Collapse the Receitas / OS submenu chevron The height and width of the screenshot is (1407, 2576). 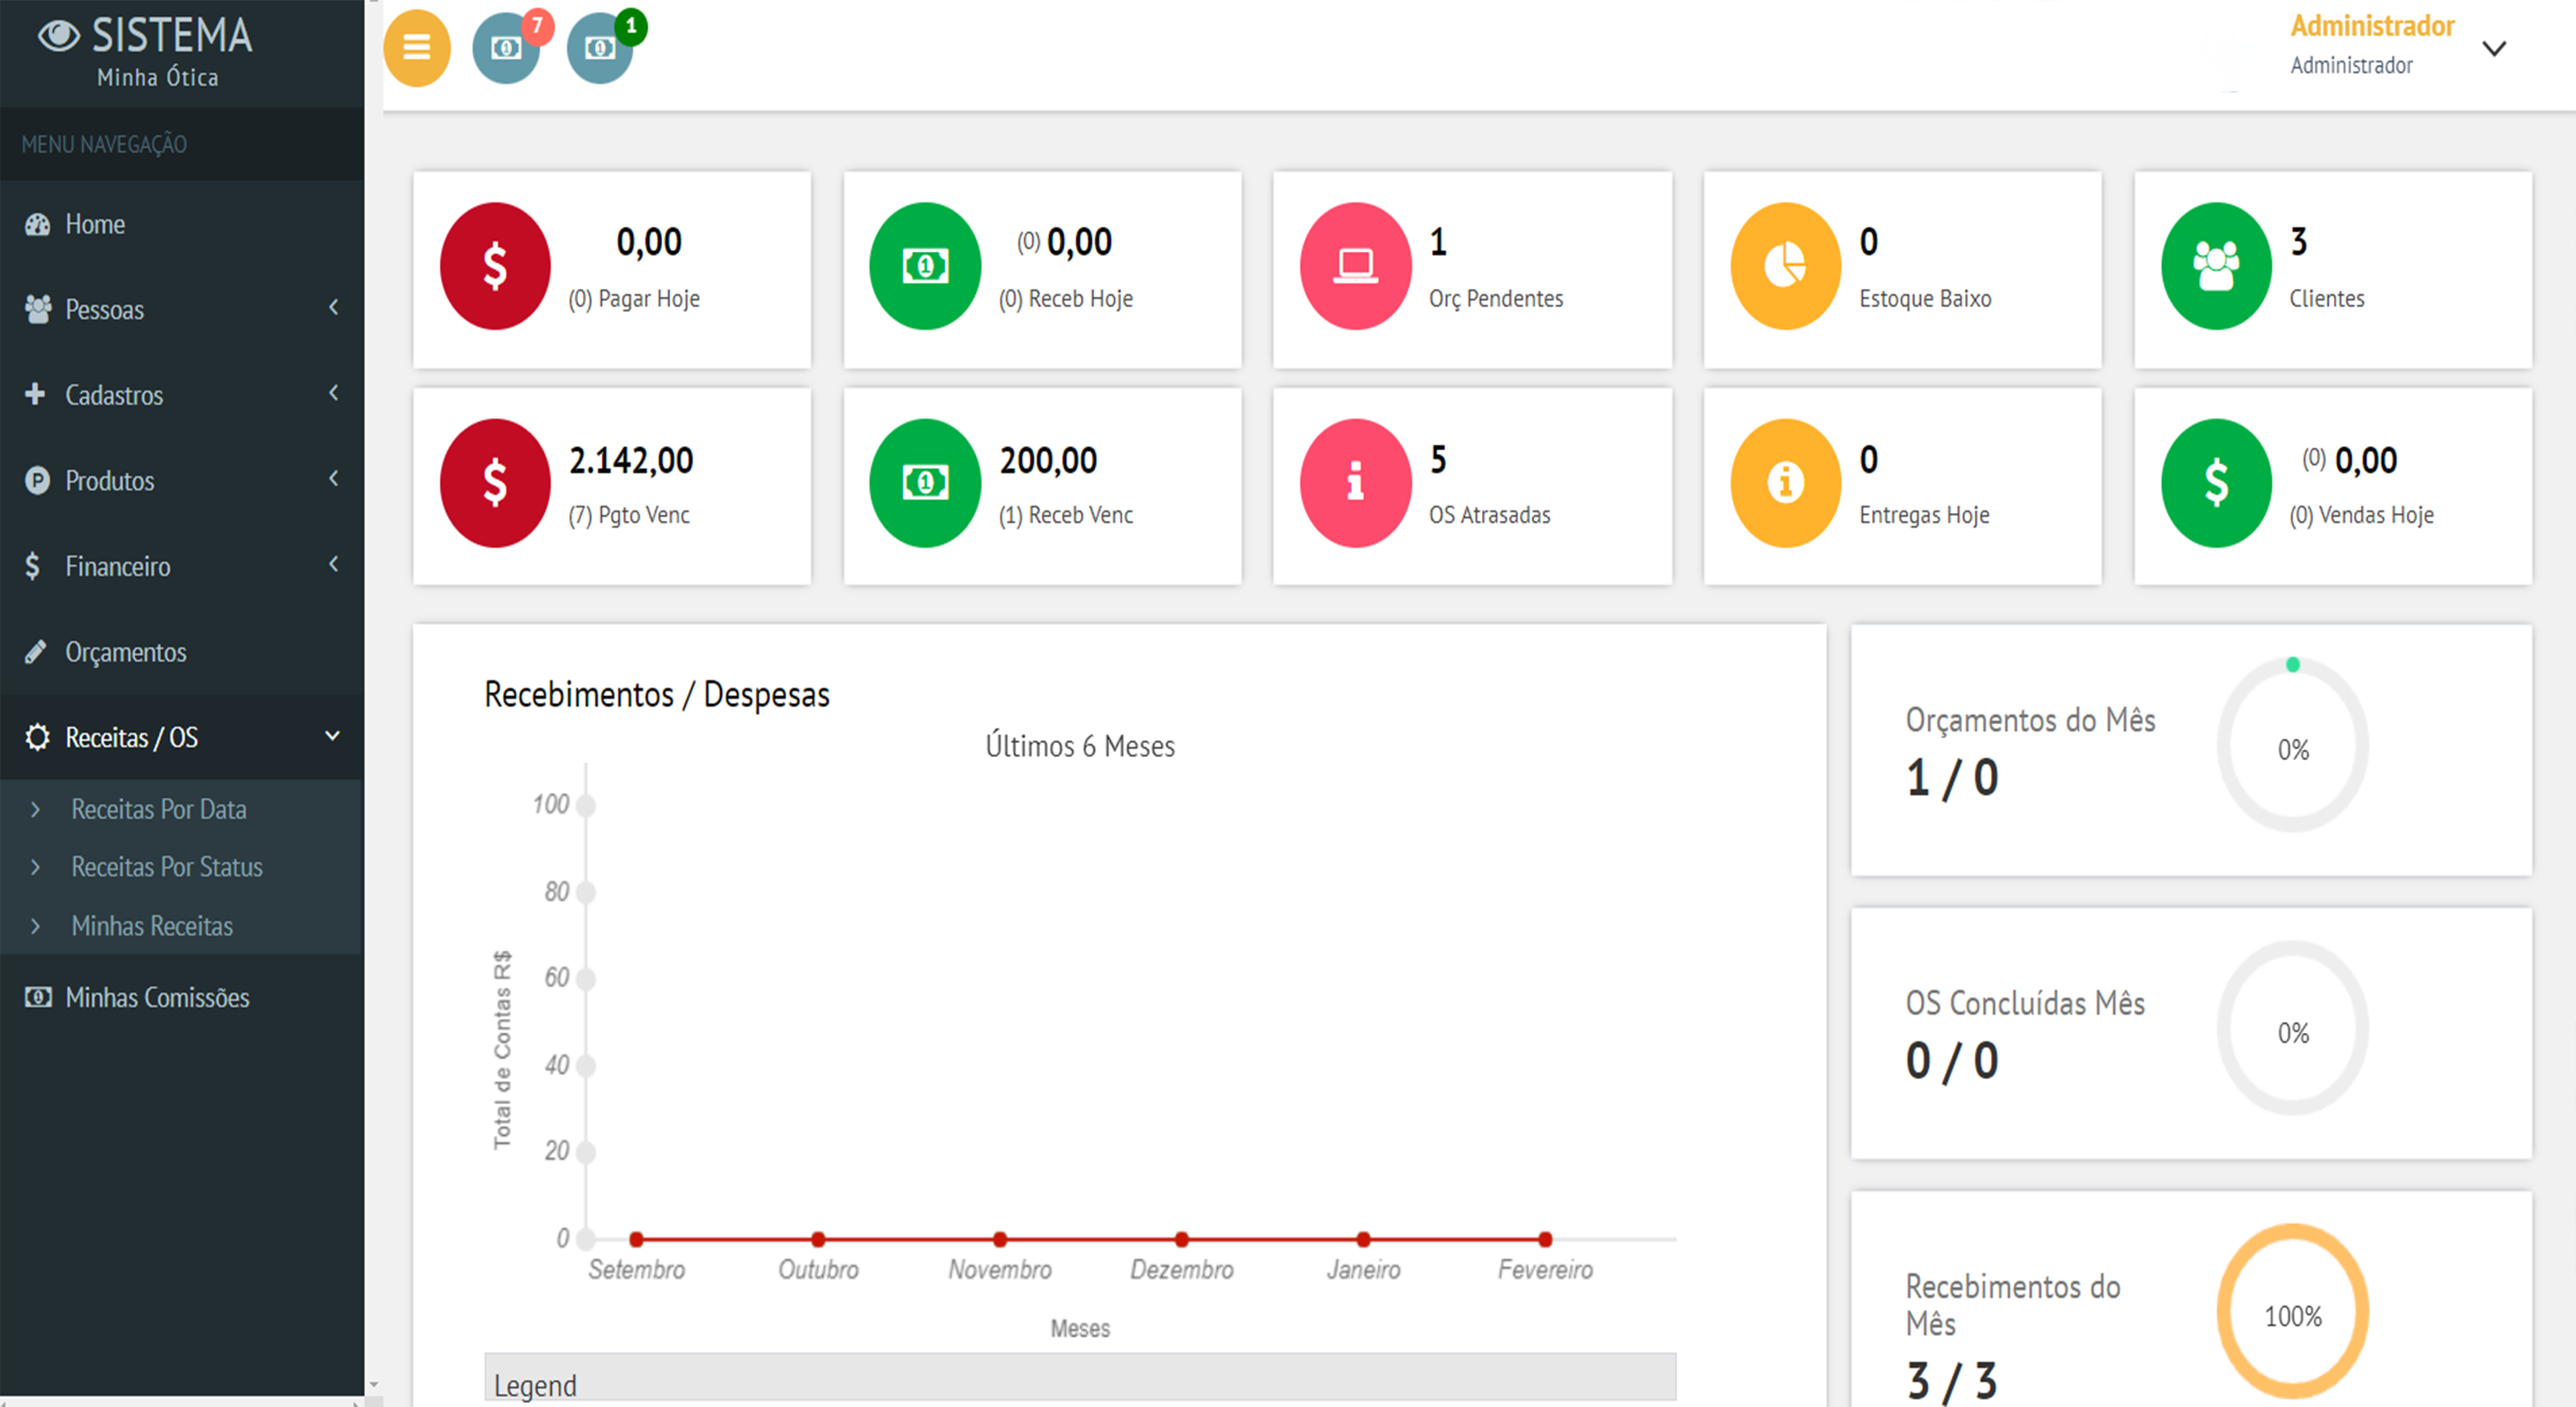pyautogui.click(x=332, y=736)
